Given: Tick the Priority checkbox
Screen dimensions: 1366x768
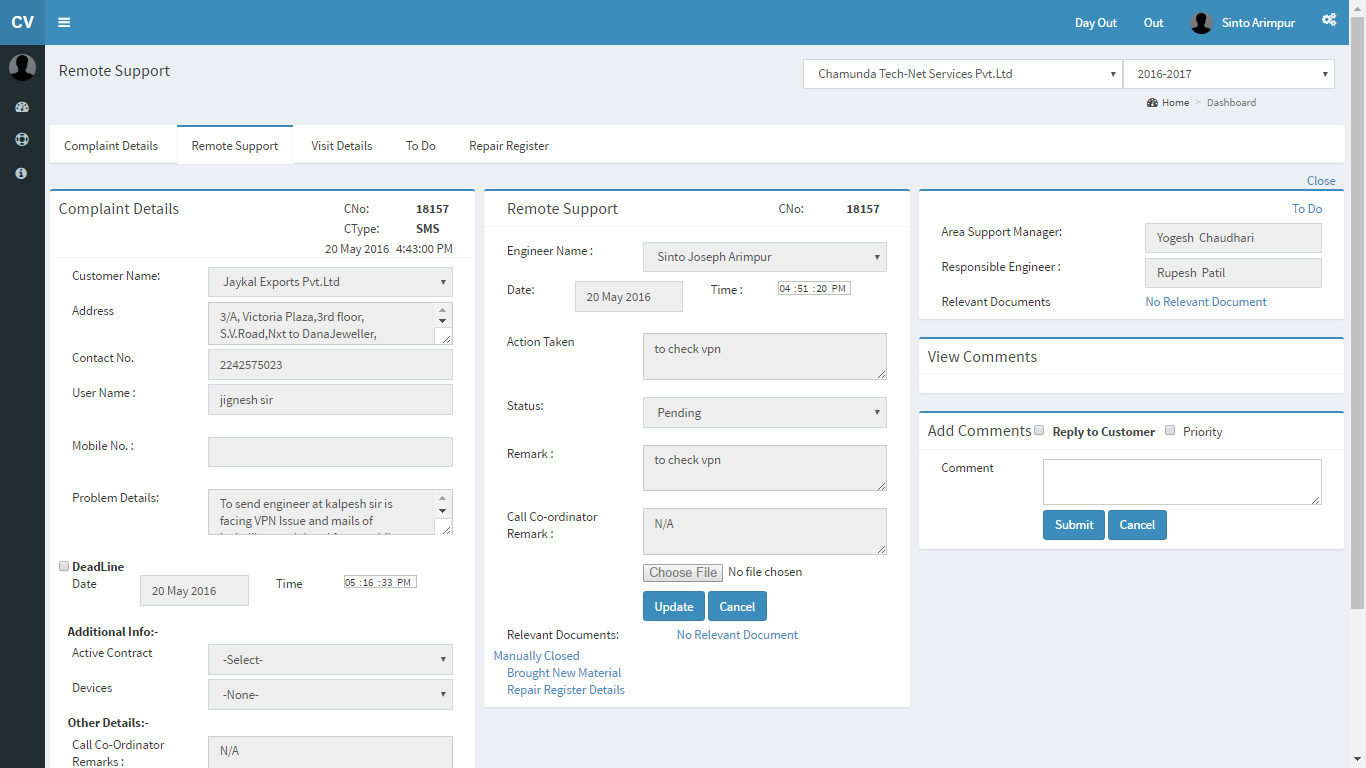Looking at the screenshot, I should point(1170,431).
